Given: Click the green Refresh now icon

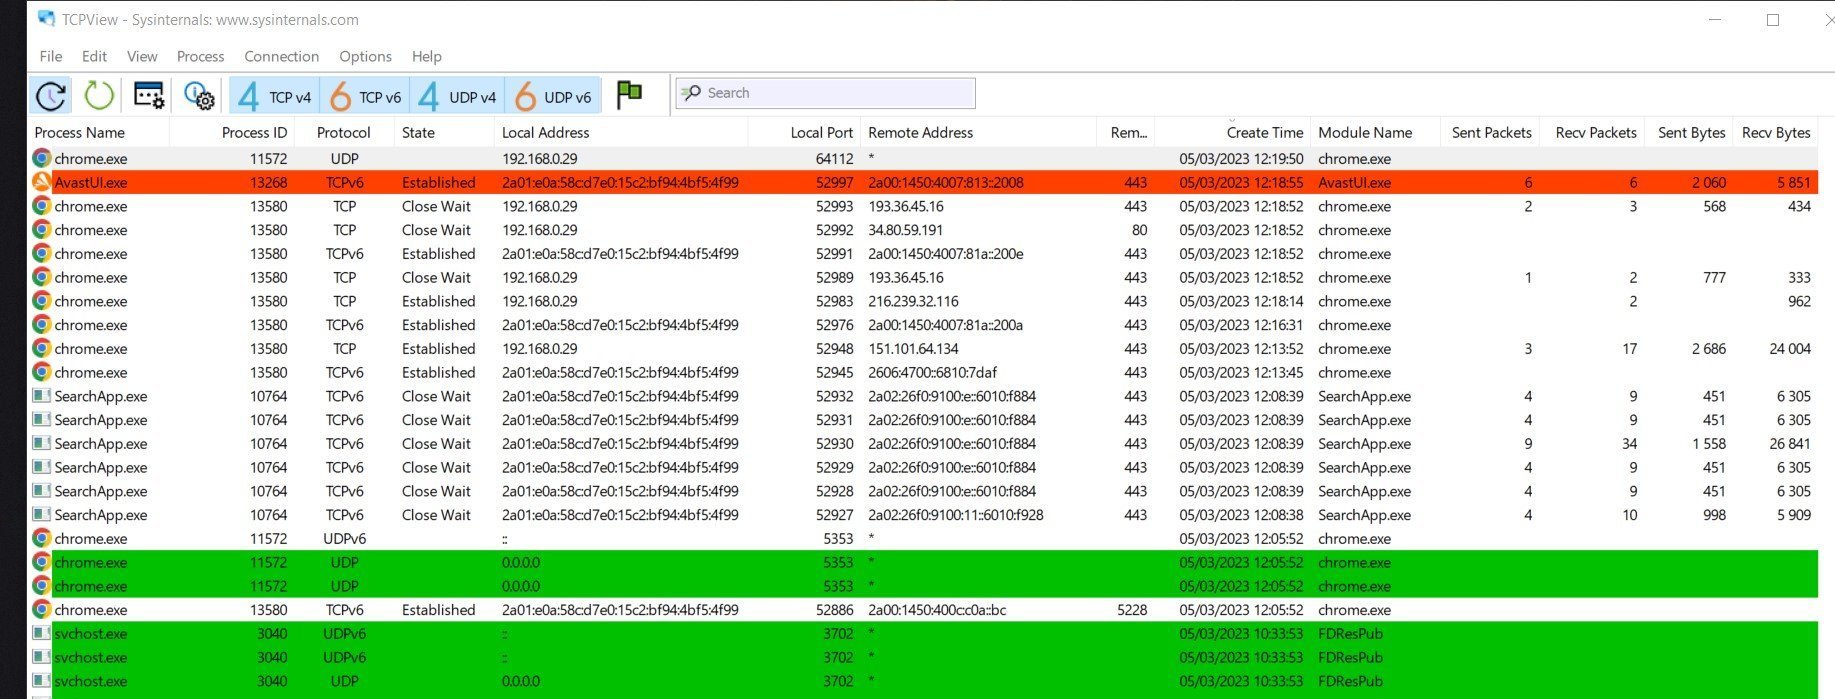Looking at the screenshot, I should [99, 96].
